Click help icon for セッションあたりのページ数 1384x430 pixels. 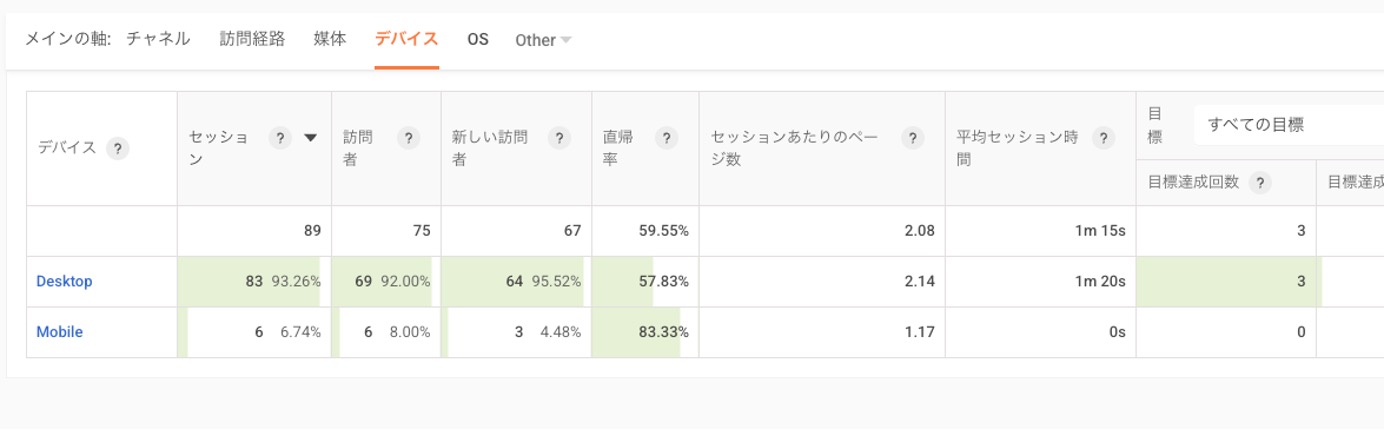pyautogui.click(x=912, y=139)
